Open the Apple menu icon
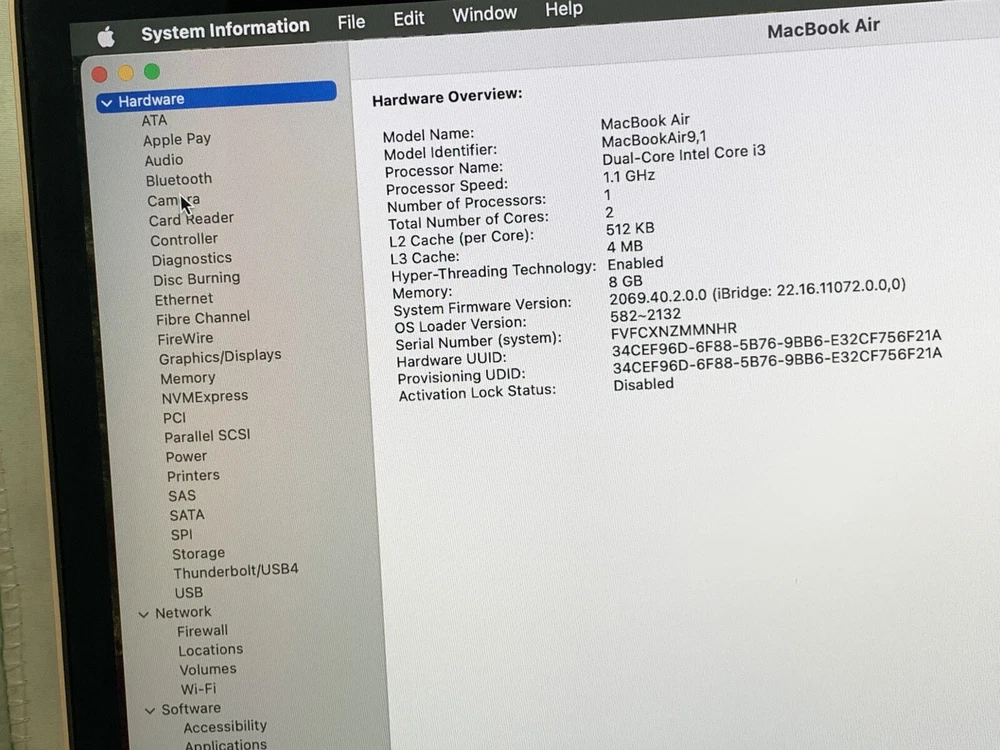This screenshot has width=1000, height=750. [x=106, y=37]
